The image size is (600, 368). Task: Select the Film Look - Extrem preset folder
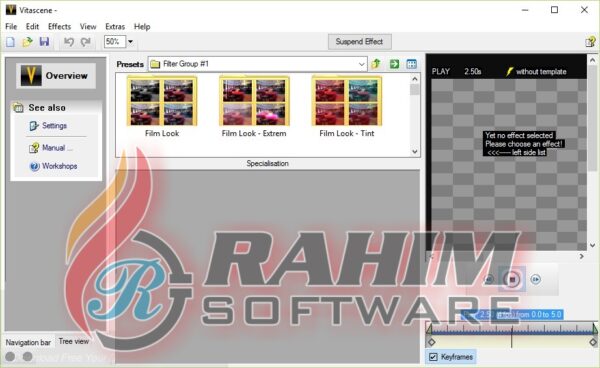(x=254, y=106)
